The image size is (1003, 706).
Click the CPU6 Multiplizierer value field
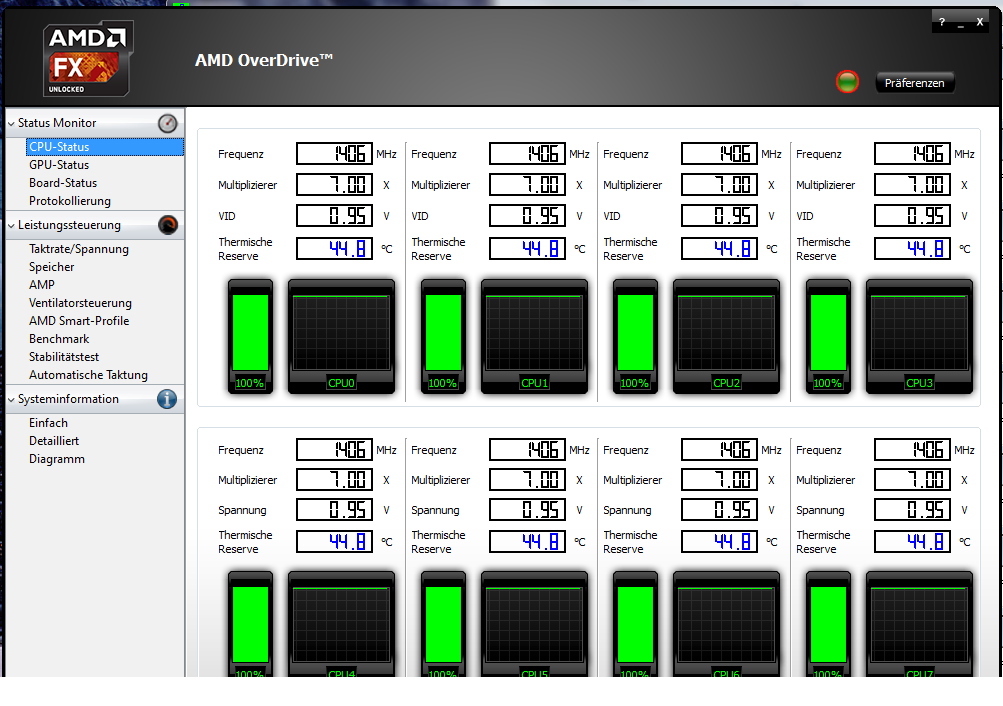point(720,480)
